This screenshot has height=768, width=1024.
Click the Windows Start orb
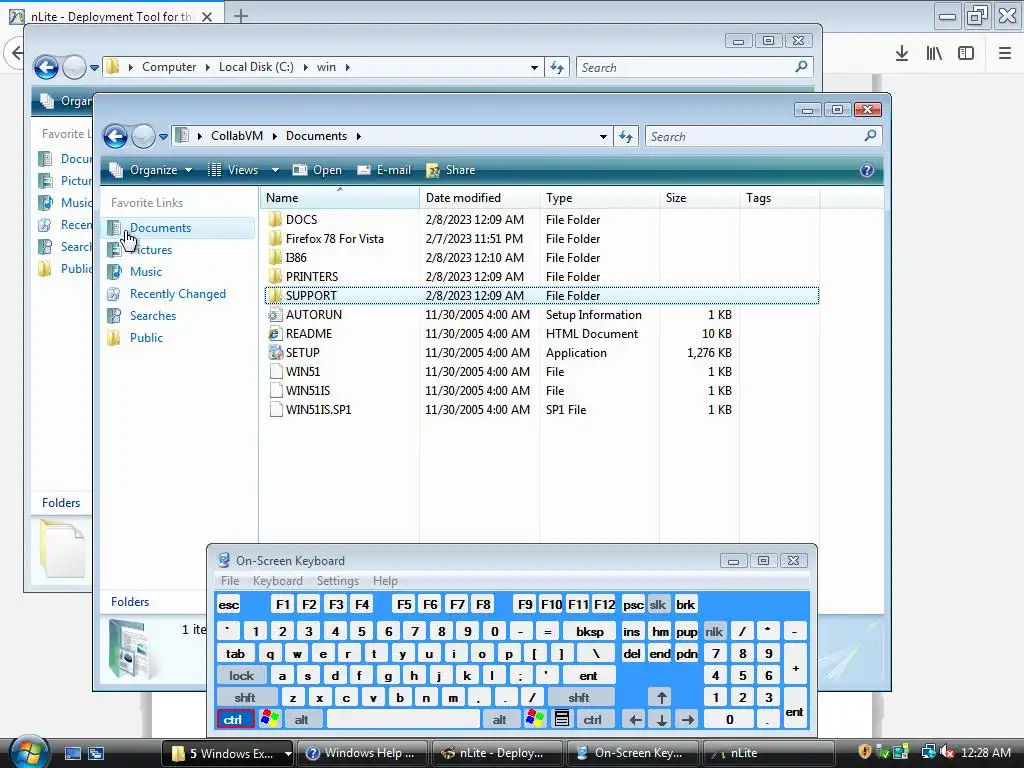(x=29, y=751)
